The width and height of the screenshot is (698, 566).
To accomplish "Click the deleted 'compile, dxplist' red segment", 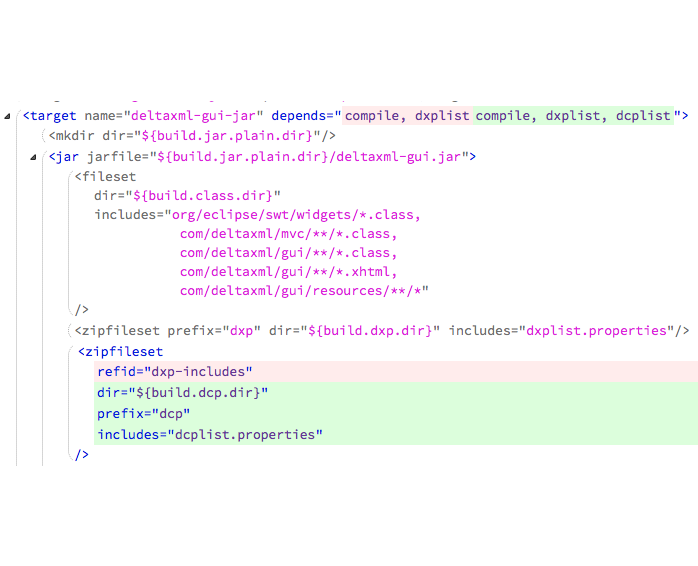I will (x=407, y=116).
